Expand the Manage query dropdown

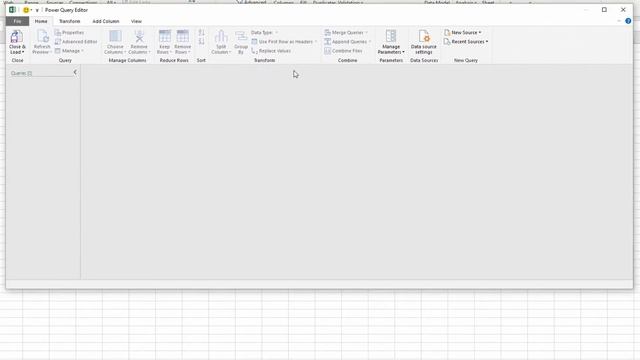[x=69, y=51]
